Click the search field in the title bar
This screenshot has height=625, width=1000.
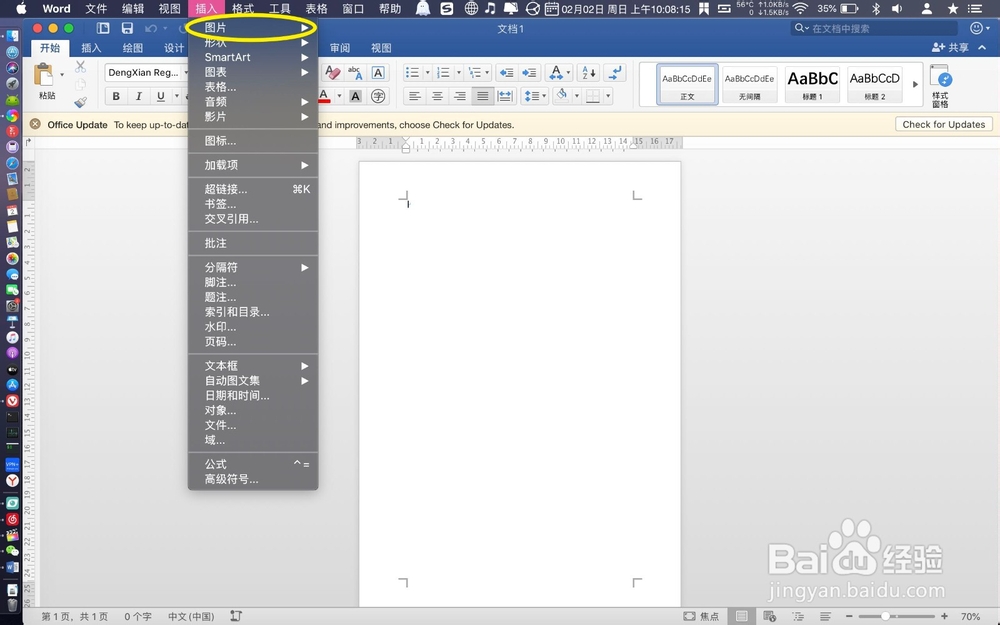875,28
